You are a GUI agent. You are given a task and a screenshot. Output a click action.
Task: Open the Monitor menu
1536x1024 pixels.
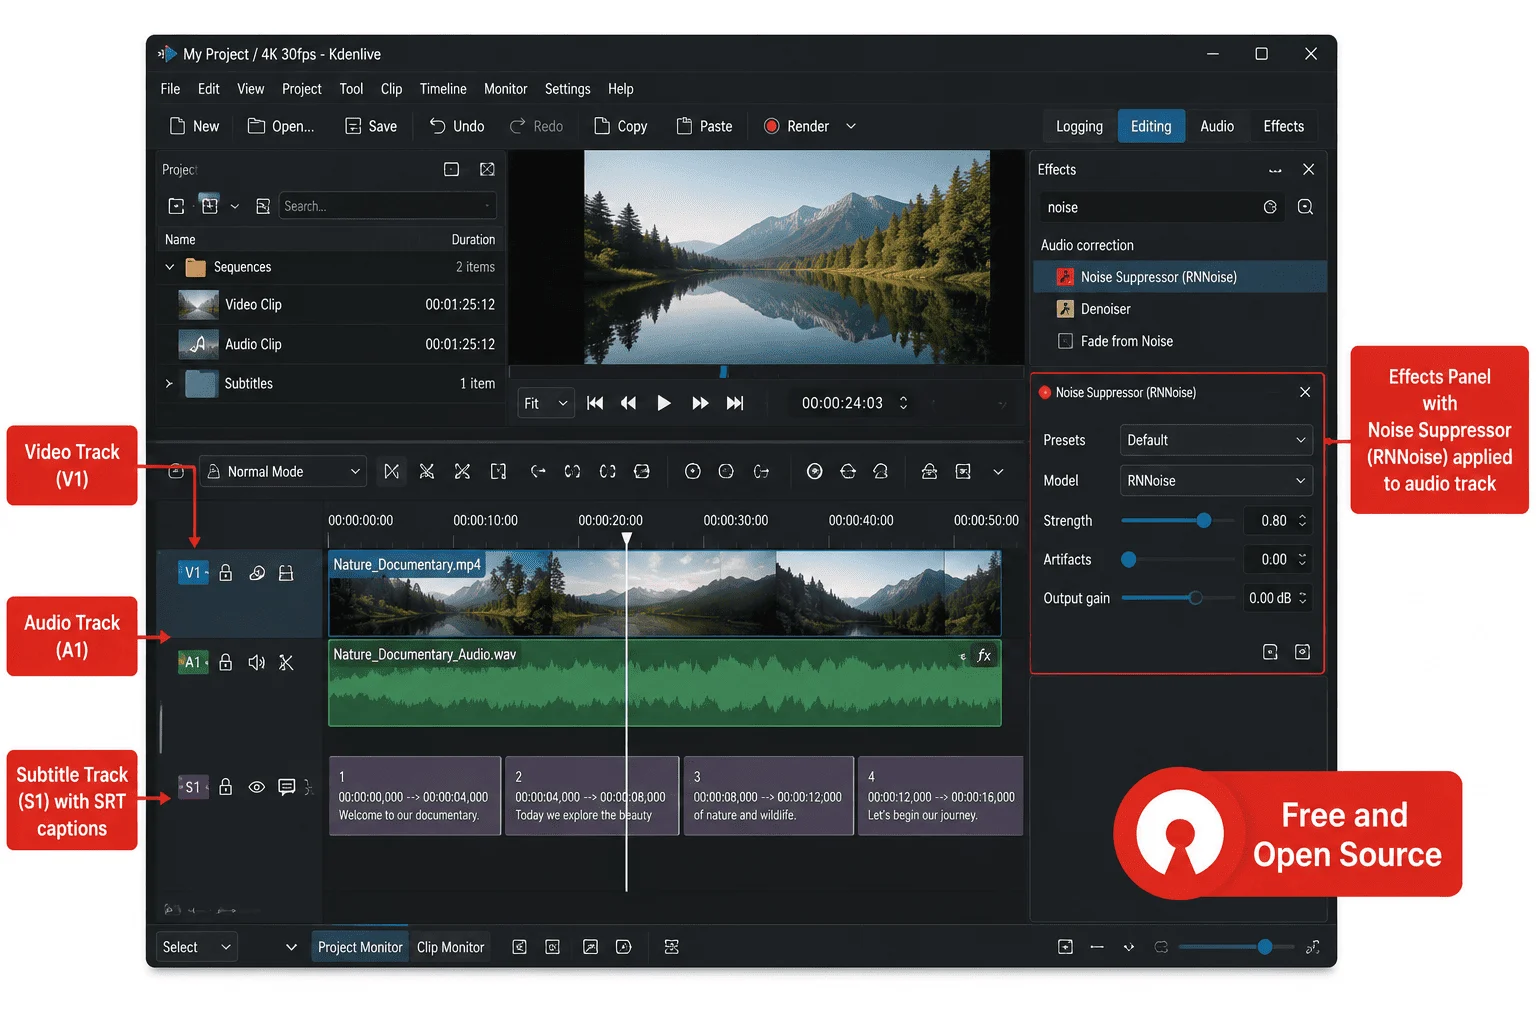[x=505, y=89]
